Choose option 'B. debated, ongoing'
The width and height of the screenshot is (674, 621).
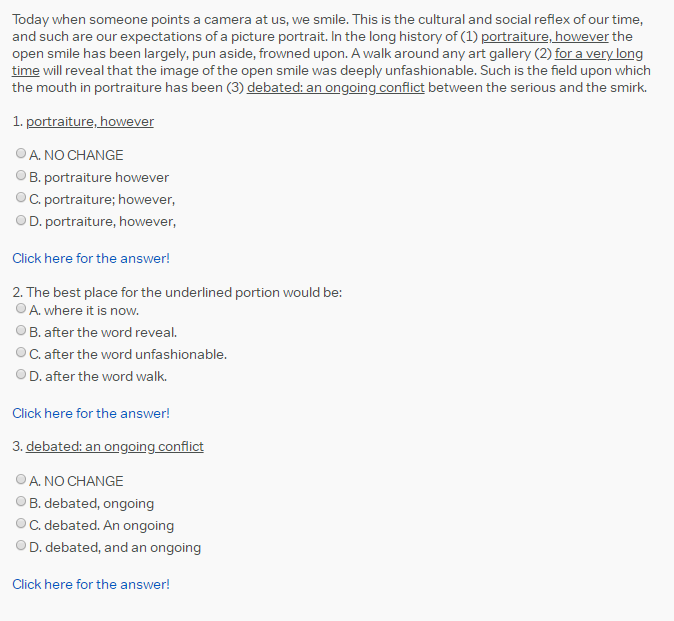click(x=21, y=502)
